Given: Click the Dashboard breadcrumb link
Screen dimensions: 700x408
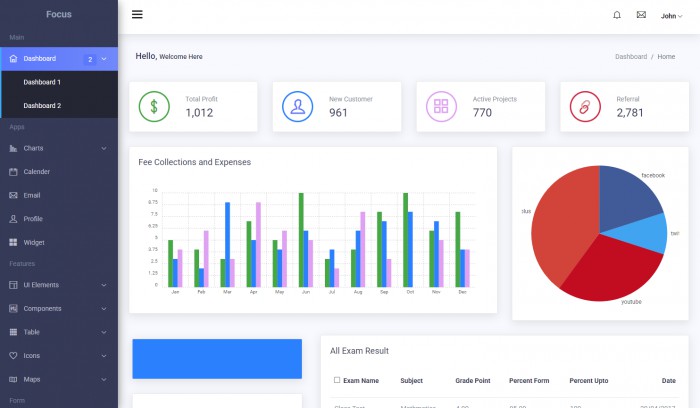Looking at the screenshot, I should pyautogui.click(x=630, y=57).
